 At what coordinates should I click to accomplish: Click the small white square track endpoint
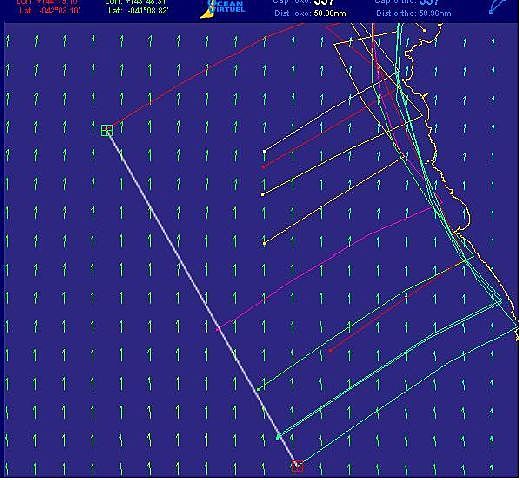coord(265,152)
